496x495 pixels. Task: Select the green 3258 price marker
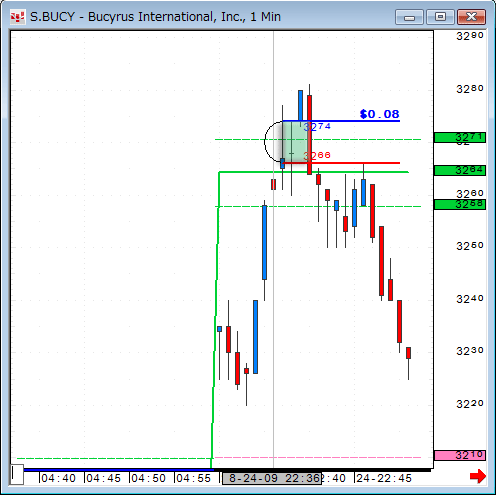[460, 204]
